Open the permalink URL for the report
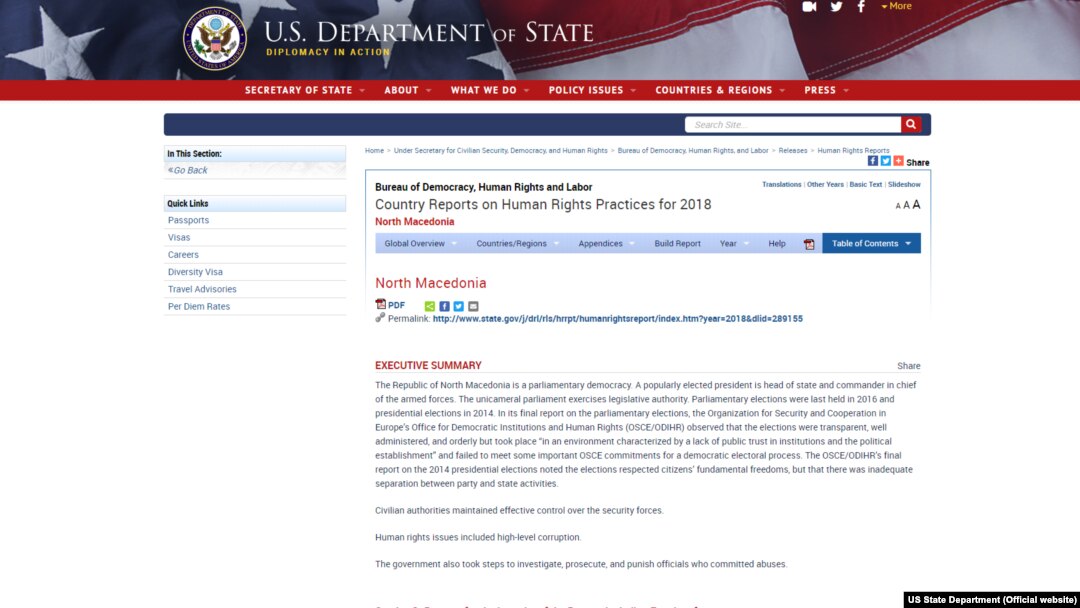 point(618,319)
